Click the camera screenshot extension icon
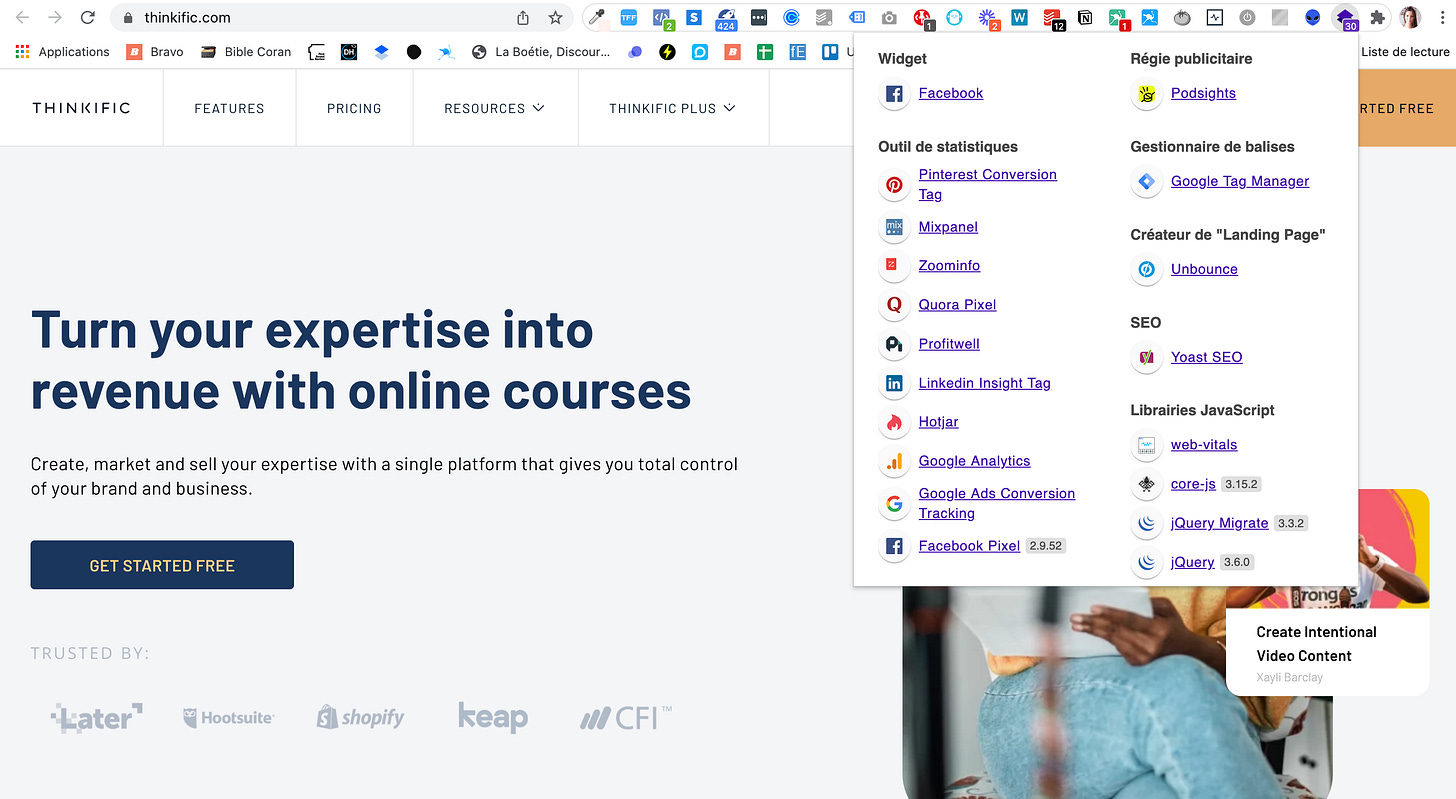 (x=889, y=17)
